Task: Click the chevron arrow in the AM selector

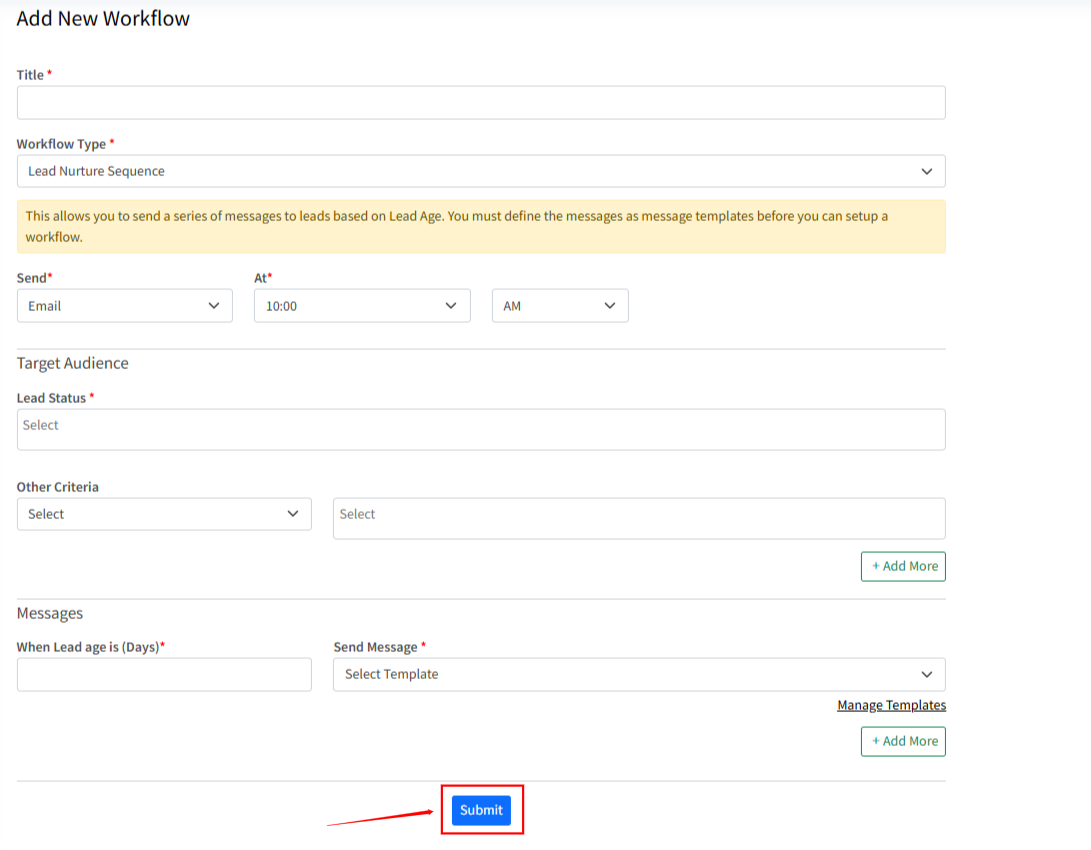Action: tap(609, 306)
